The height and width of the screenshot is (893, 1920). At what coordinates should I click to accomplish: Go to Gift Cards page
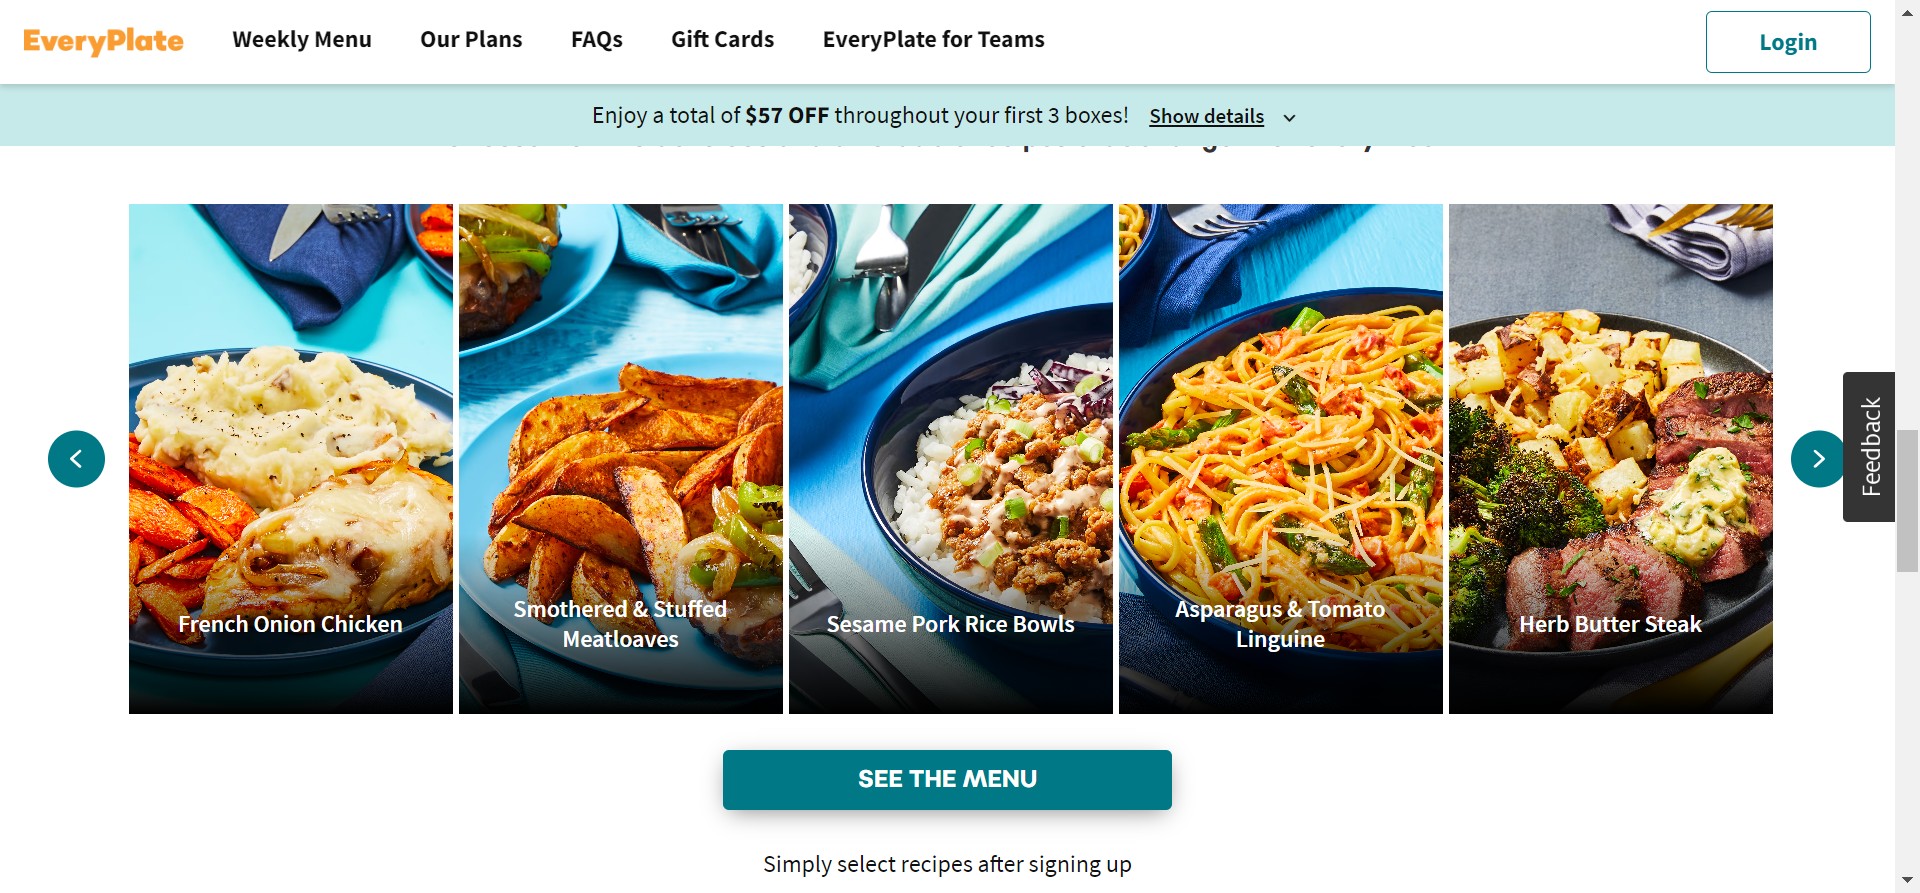pos(722,40)
